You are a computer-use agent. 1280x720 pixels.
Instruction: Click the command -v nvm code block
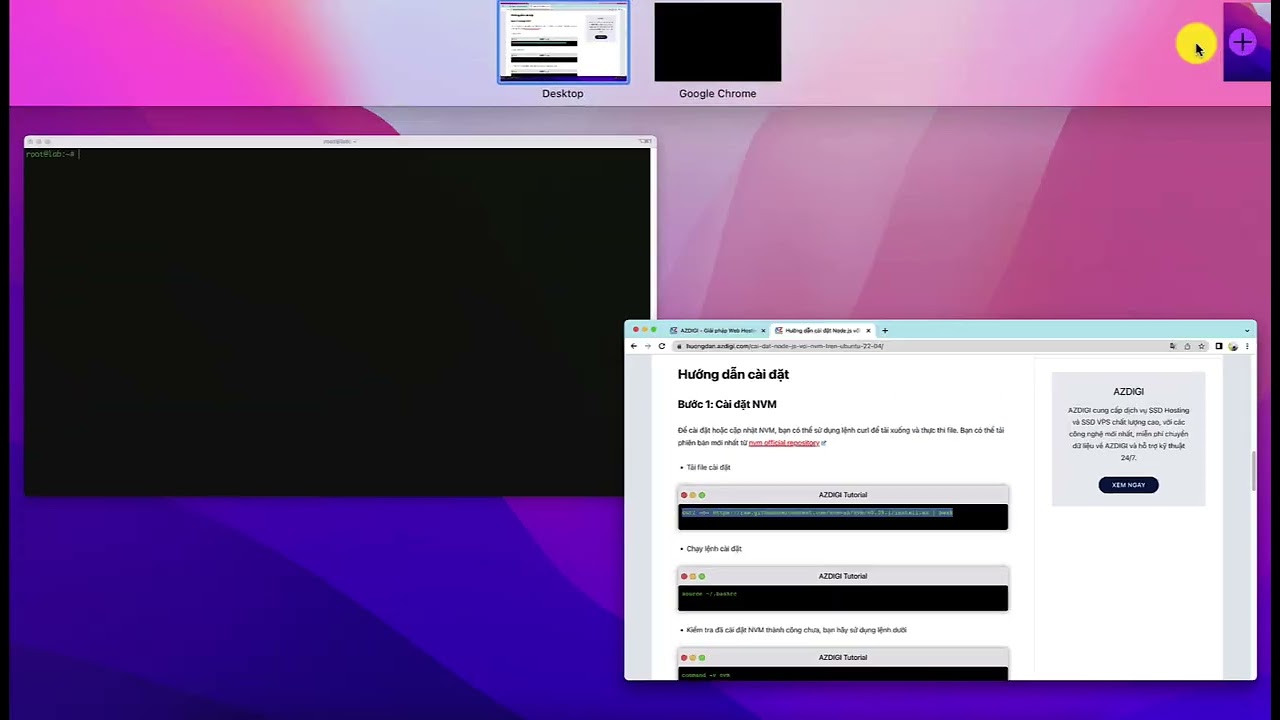(x=842, y=674)
